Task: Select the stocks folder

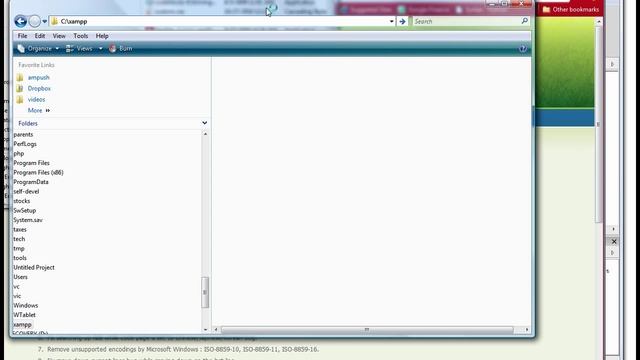Action: 22,201
